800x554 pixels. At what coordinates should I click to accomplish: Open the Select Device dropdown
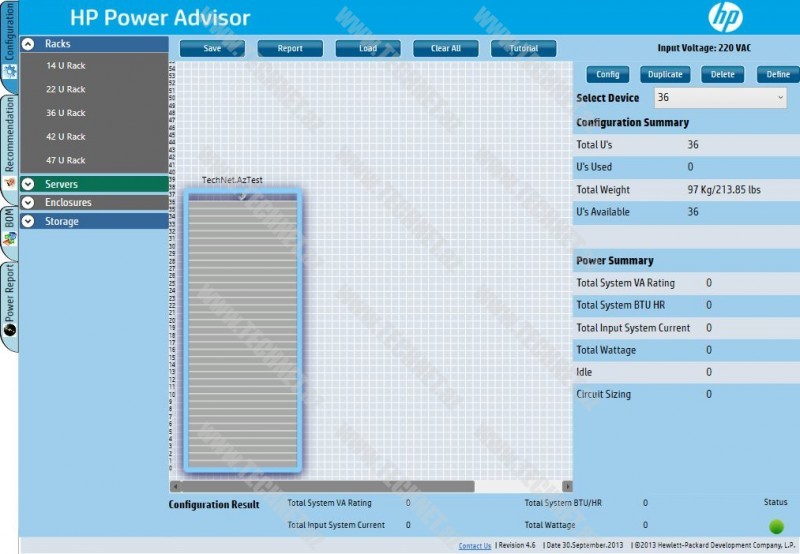click(720, 97)
